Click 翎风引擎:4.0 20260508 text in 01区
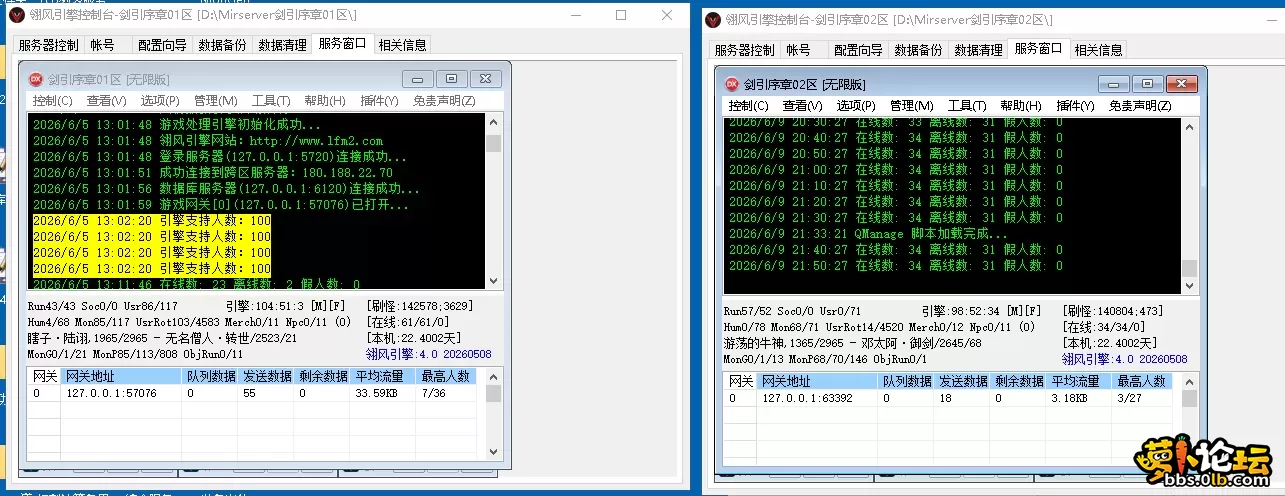Screen dimensions: 1285x496 point(429,354)
